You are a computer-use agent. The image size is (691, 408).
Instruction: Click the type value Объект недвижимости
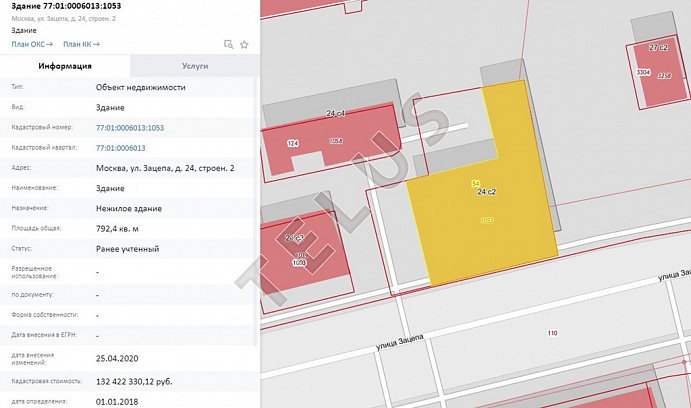pos(141,87)
